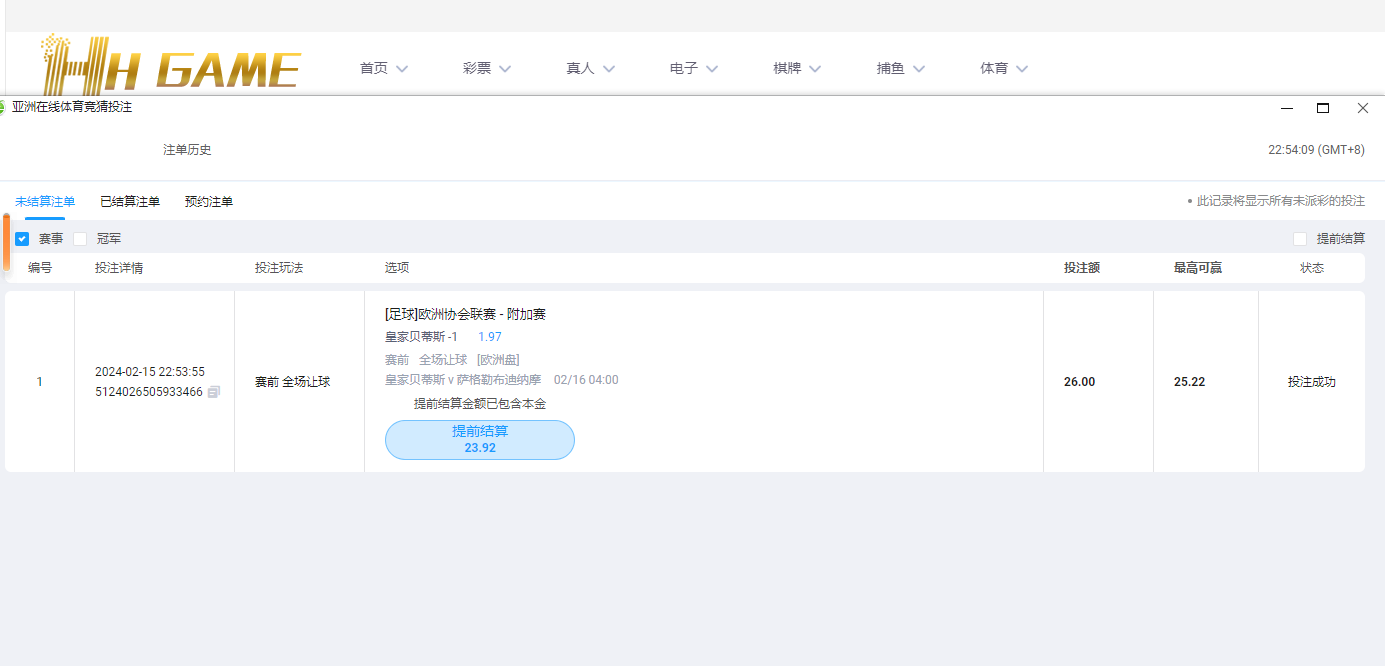The width and height of the screenshot is (1385, 666).
Task: Open the 预约注单 tab
Action: coord(209,201)
